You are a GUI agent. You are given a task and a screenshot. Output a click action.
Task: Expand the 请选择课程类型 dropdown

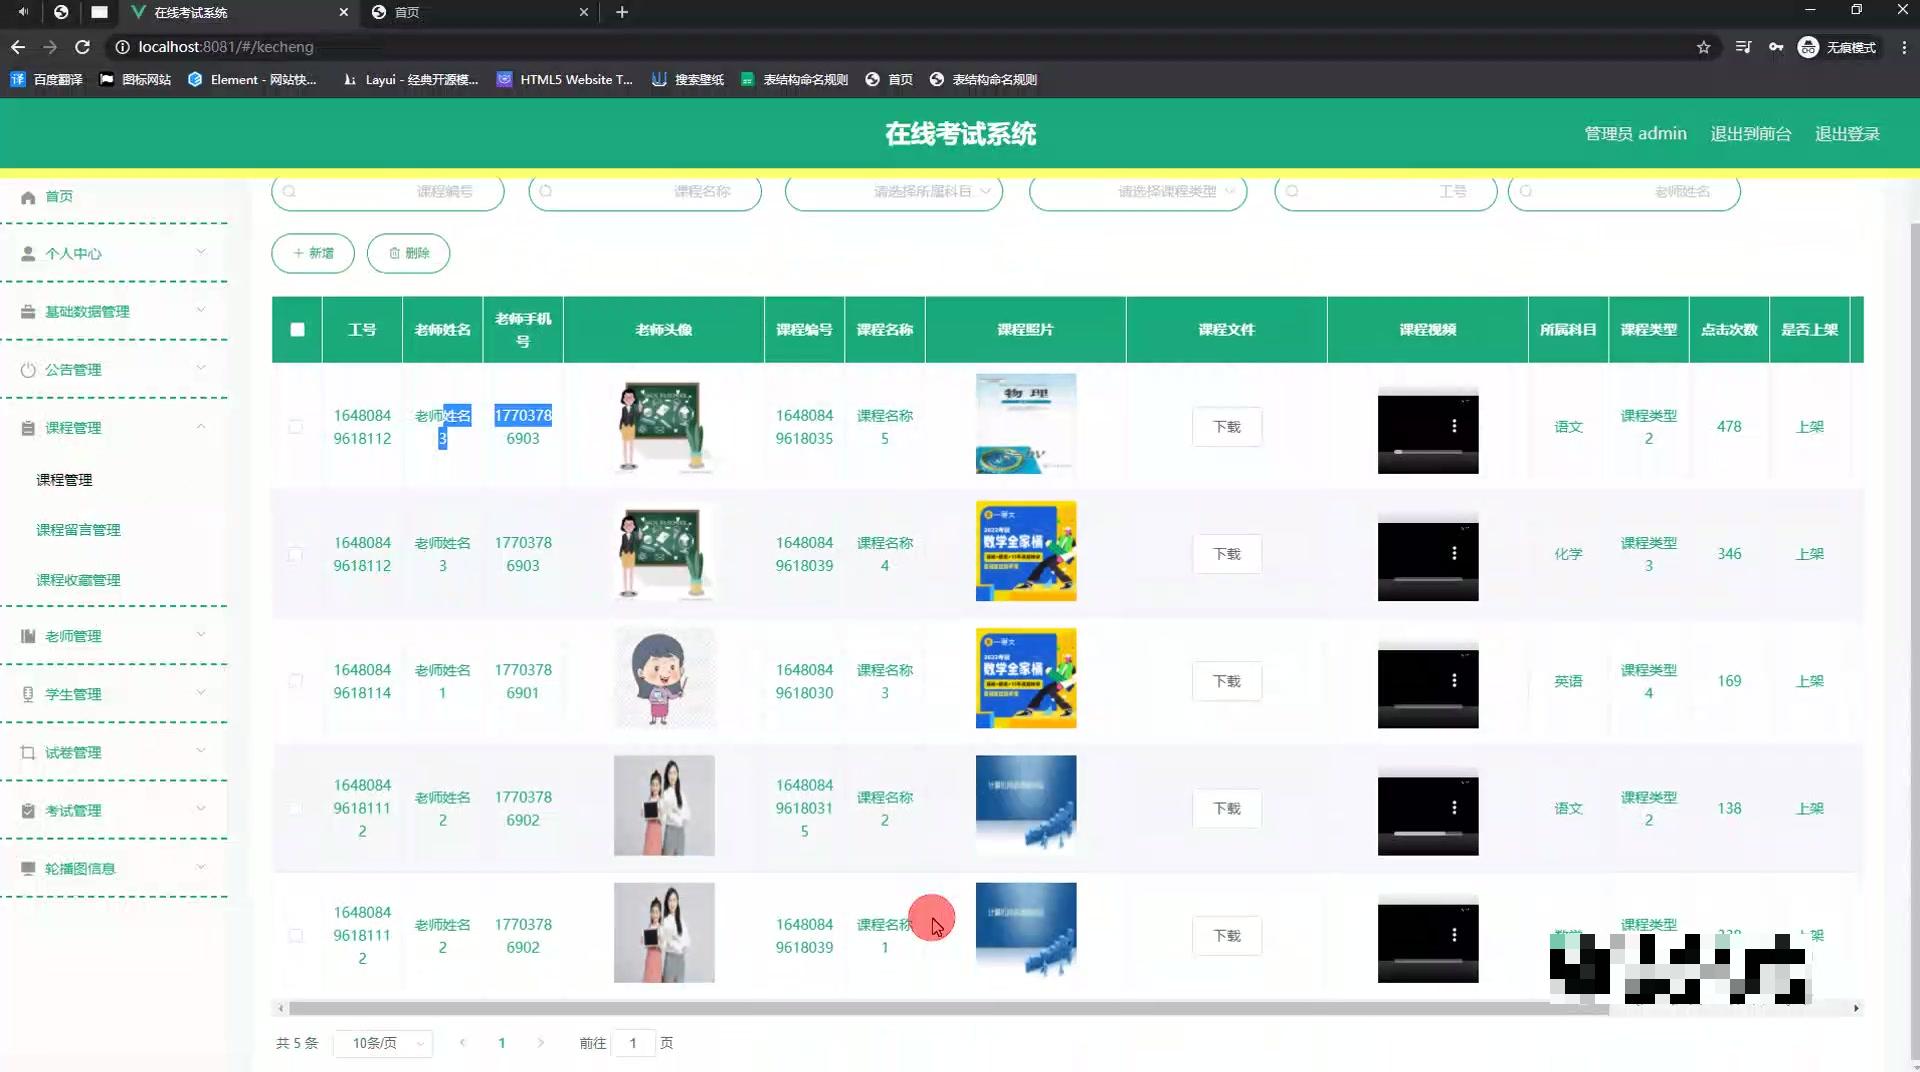(x=1137, y=192)
